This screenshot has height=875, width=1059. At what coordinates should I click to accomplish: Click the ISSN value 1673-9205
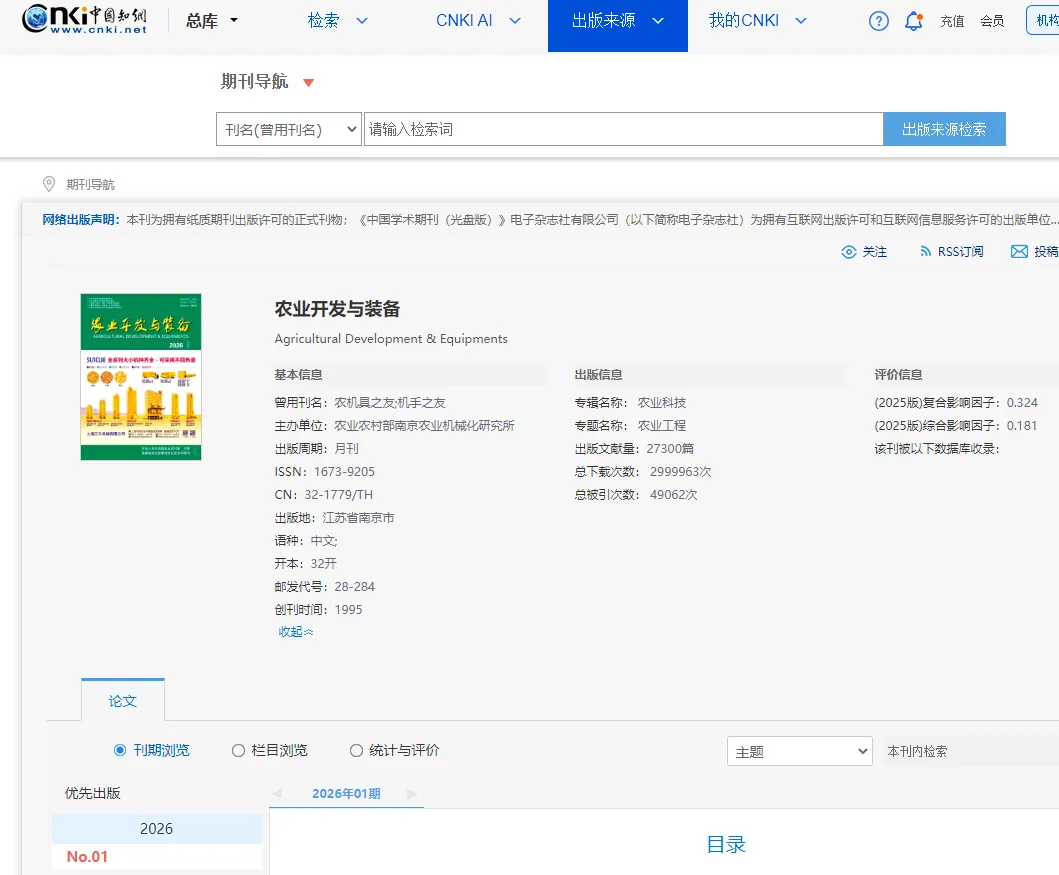[x=344, y=471]
